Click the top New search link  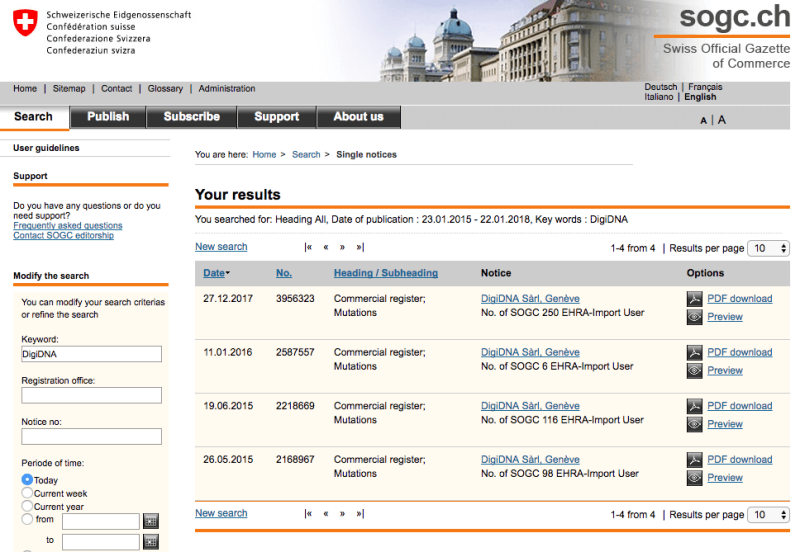click(x=221, y=247)
